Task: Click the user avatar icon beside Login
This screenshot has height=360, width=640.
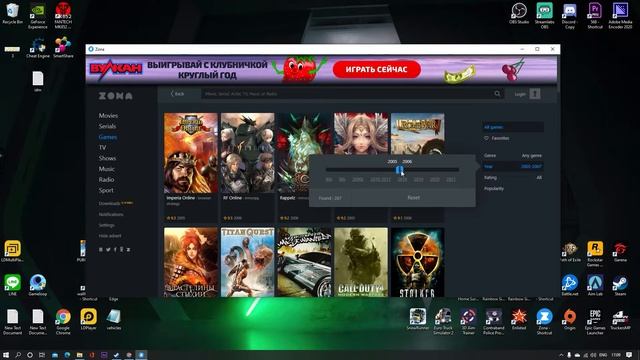Action: tap(535, 94)
